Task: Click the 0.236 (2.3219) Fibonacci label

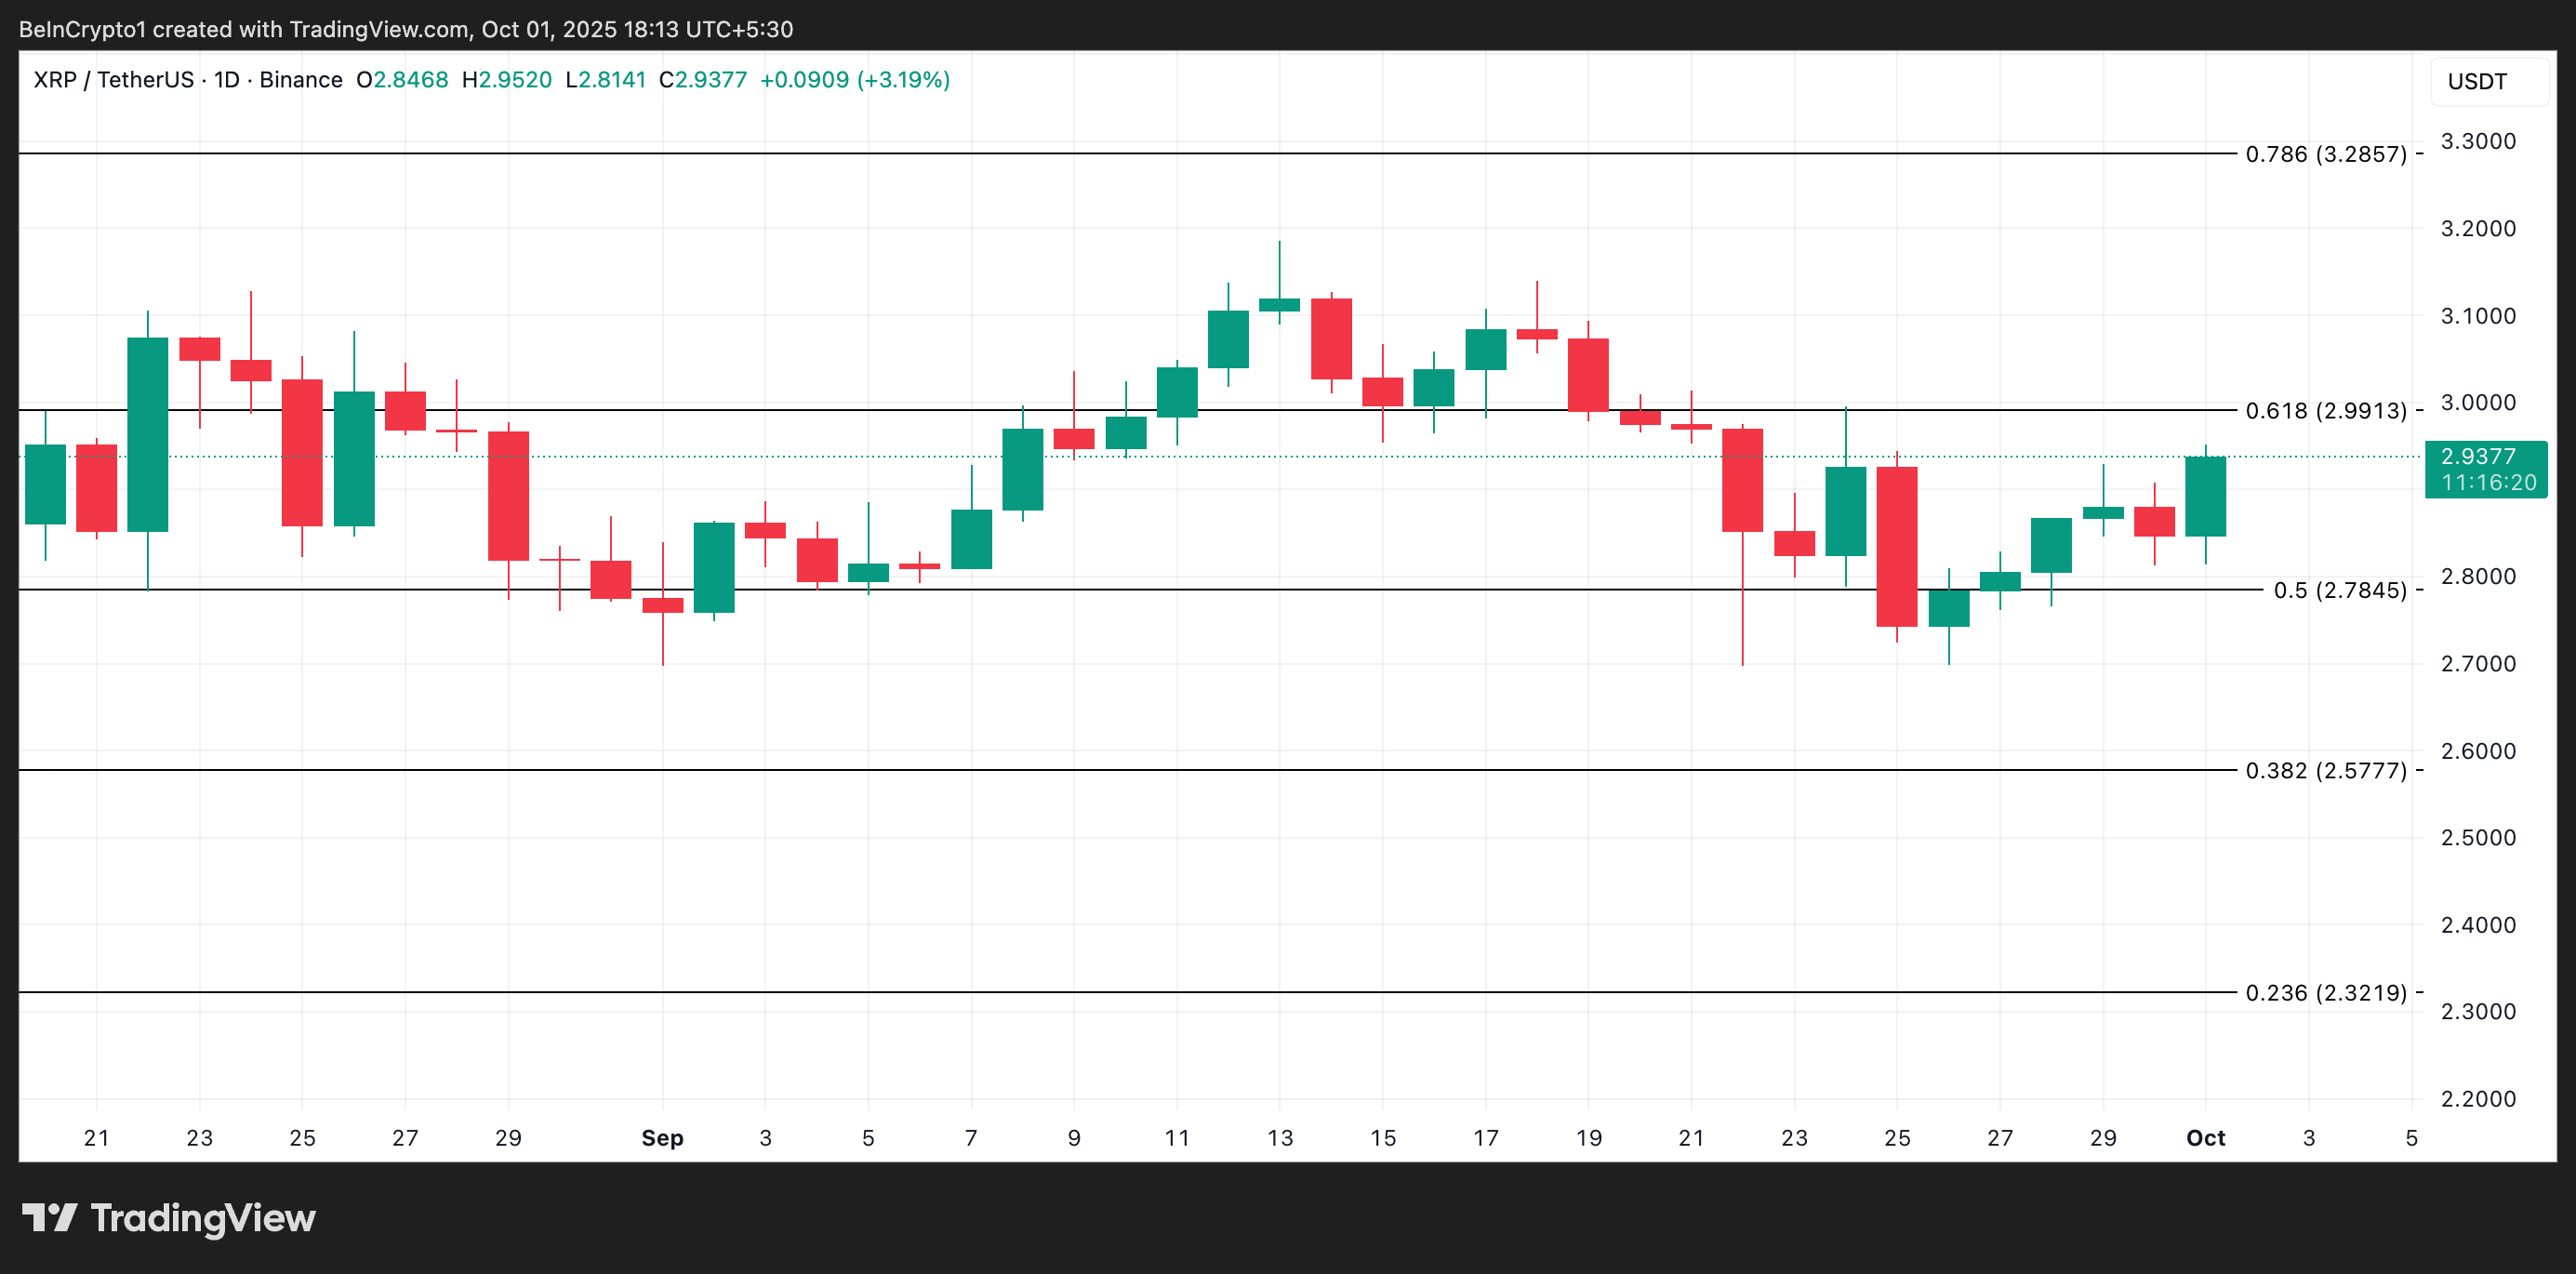Action: coord(2333,993)
